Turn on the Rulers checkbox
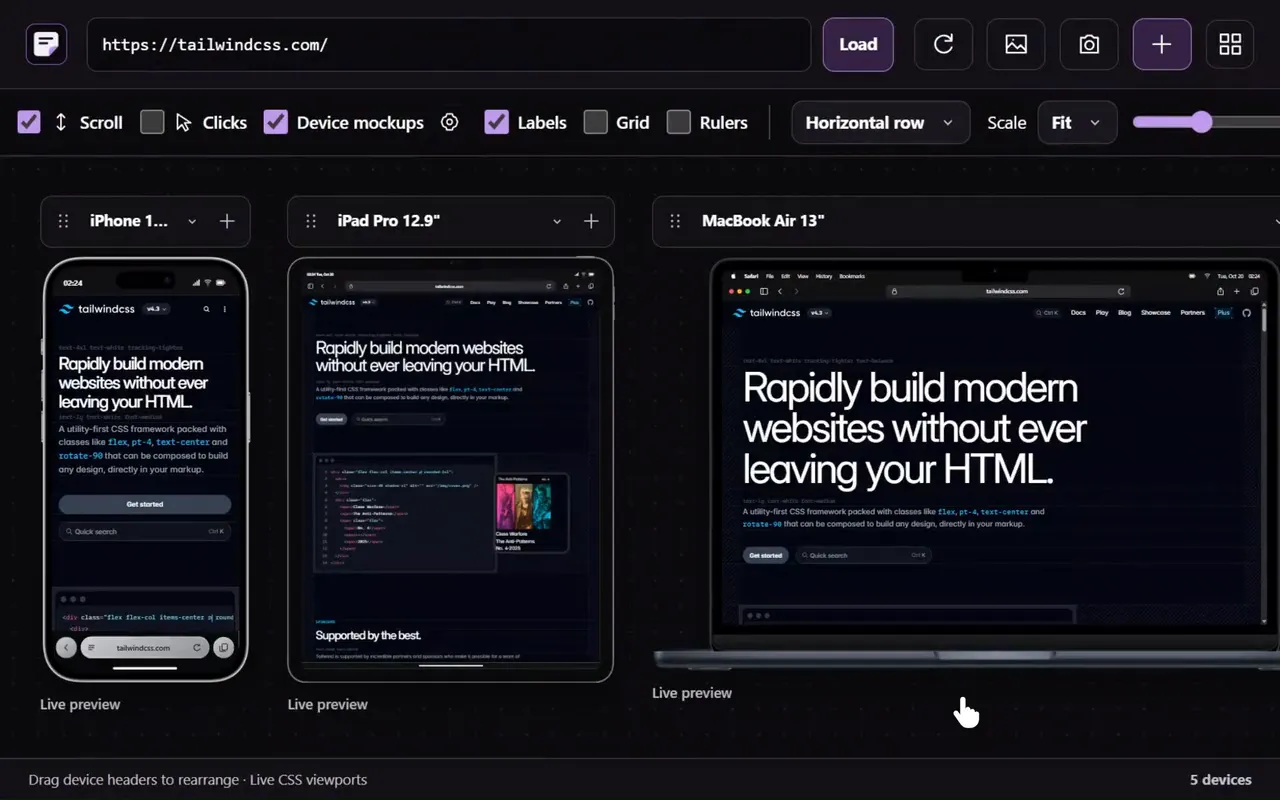The height and width of the screenshot is (800, 1280). 678,122
